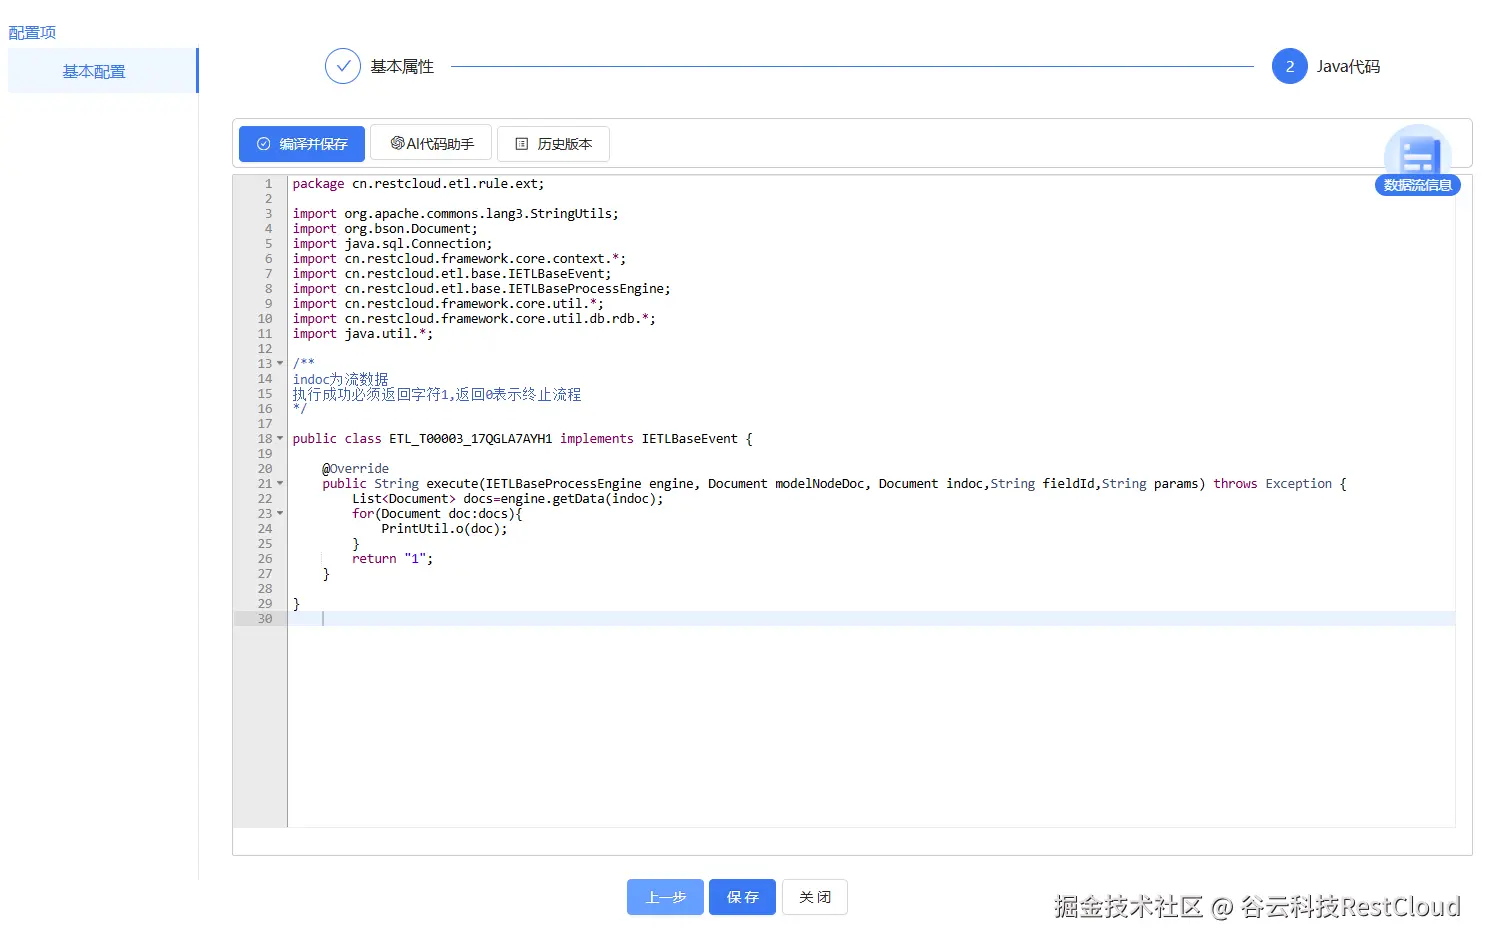1487x946 pixels.
Task: Click the return "1"; statement
Action: tap(392, 559)
